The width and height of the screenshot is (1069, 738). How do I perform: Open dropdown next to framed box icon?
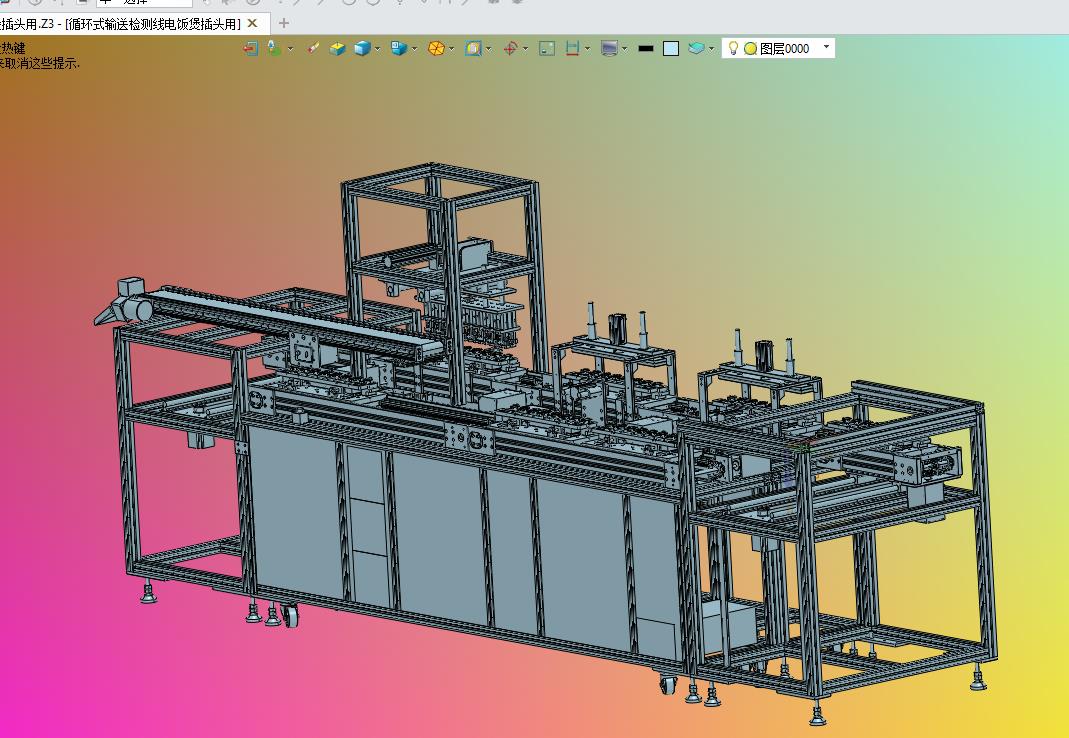tap(489, 48)
